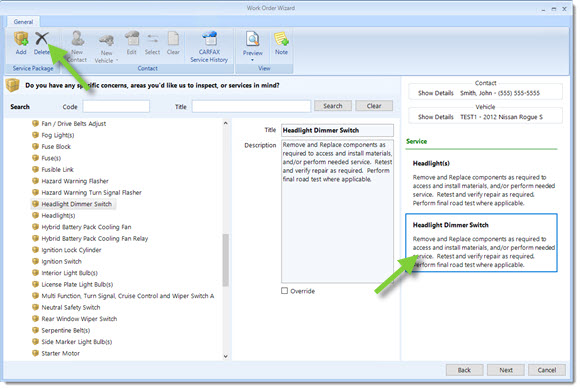The image size is (580, 389).
Task: Click the Search button
Action: pos(333,106)
